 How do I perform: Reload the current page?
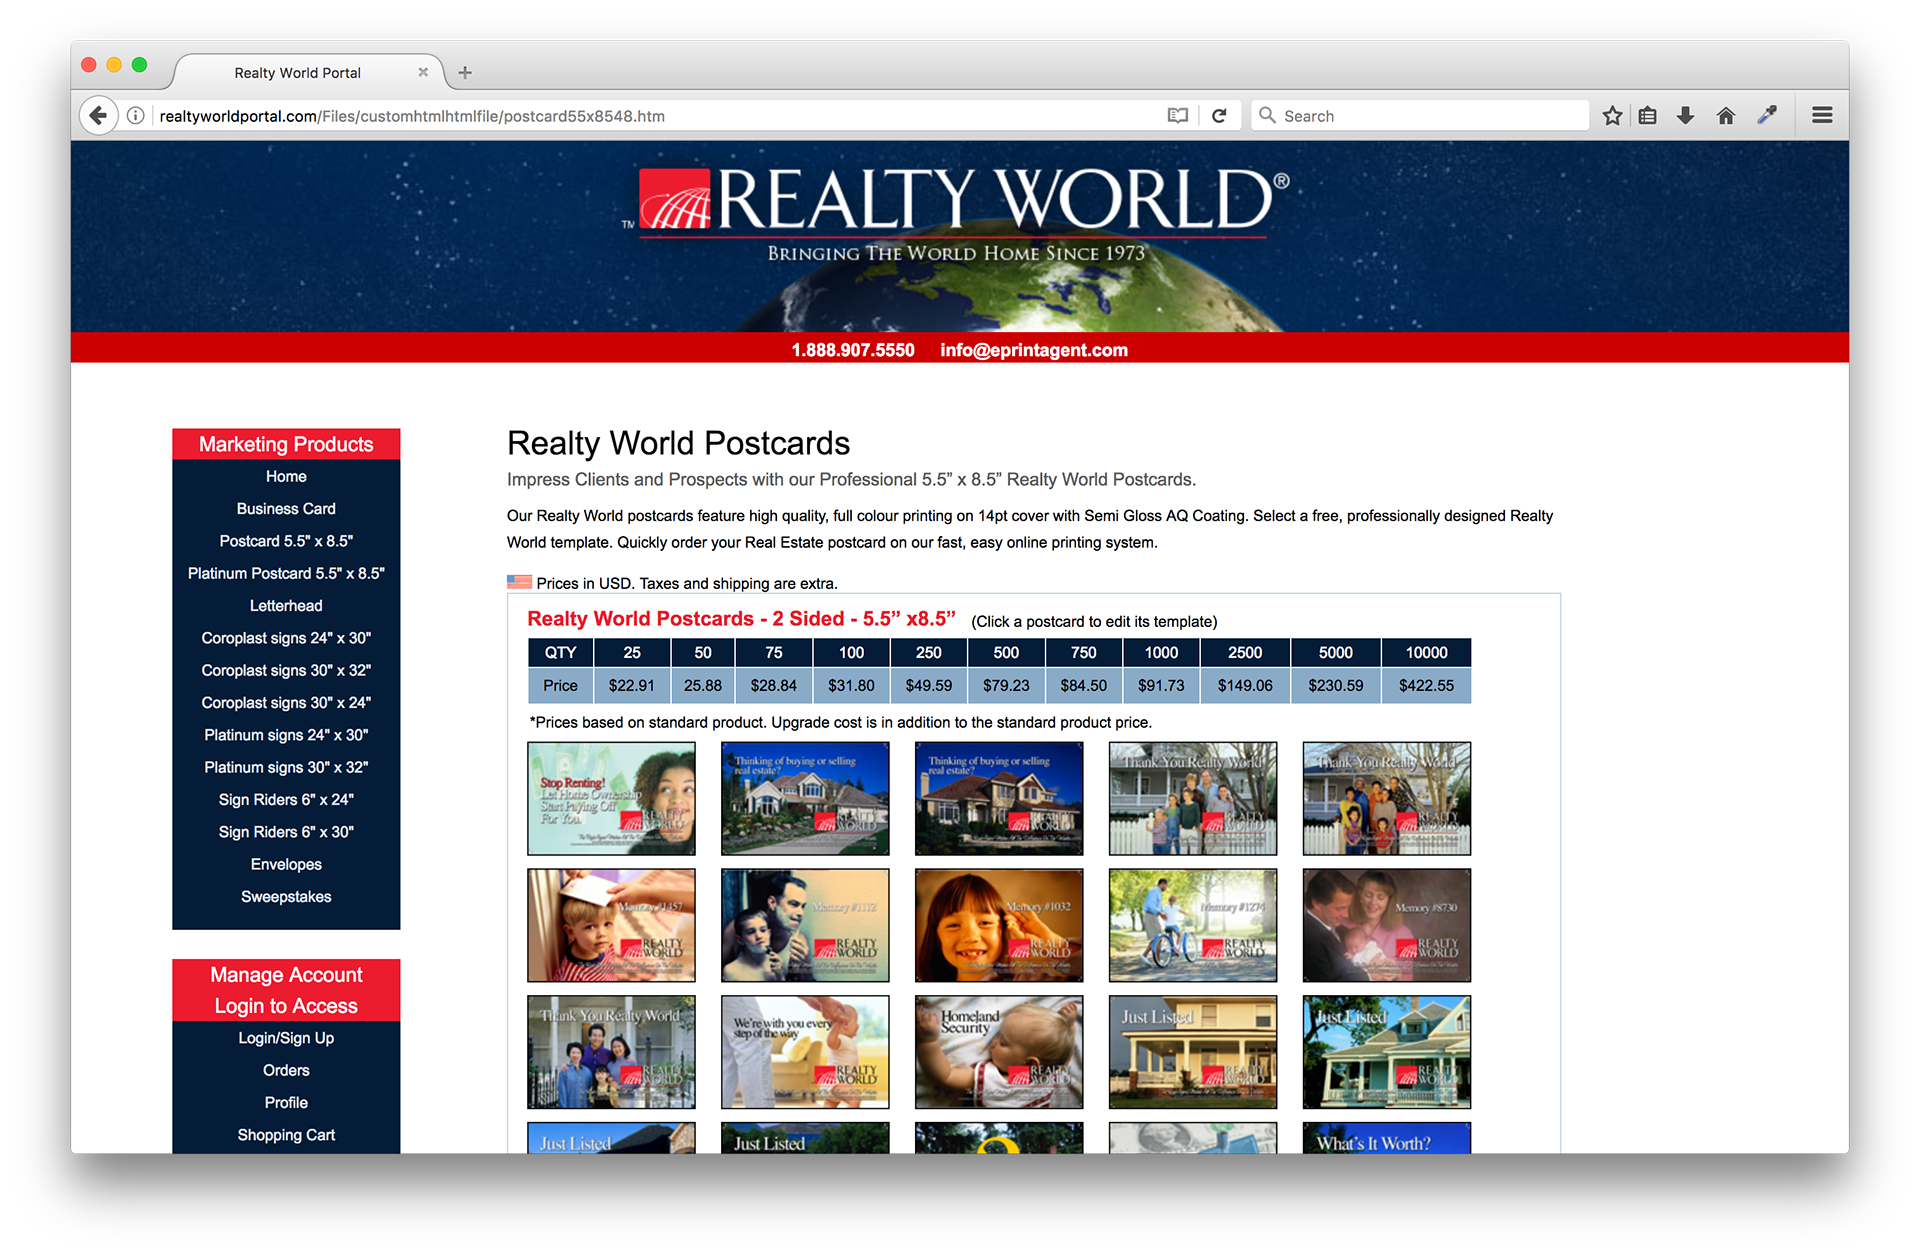[x=1219, y=116]
